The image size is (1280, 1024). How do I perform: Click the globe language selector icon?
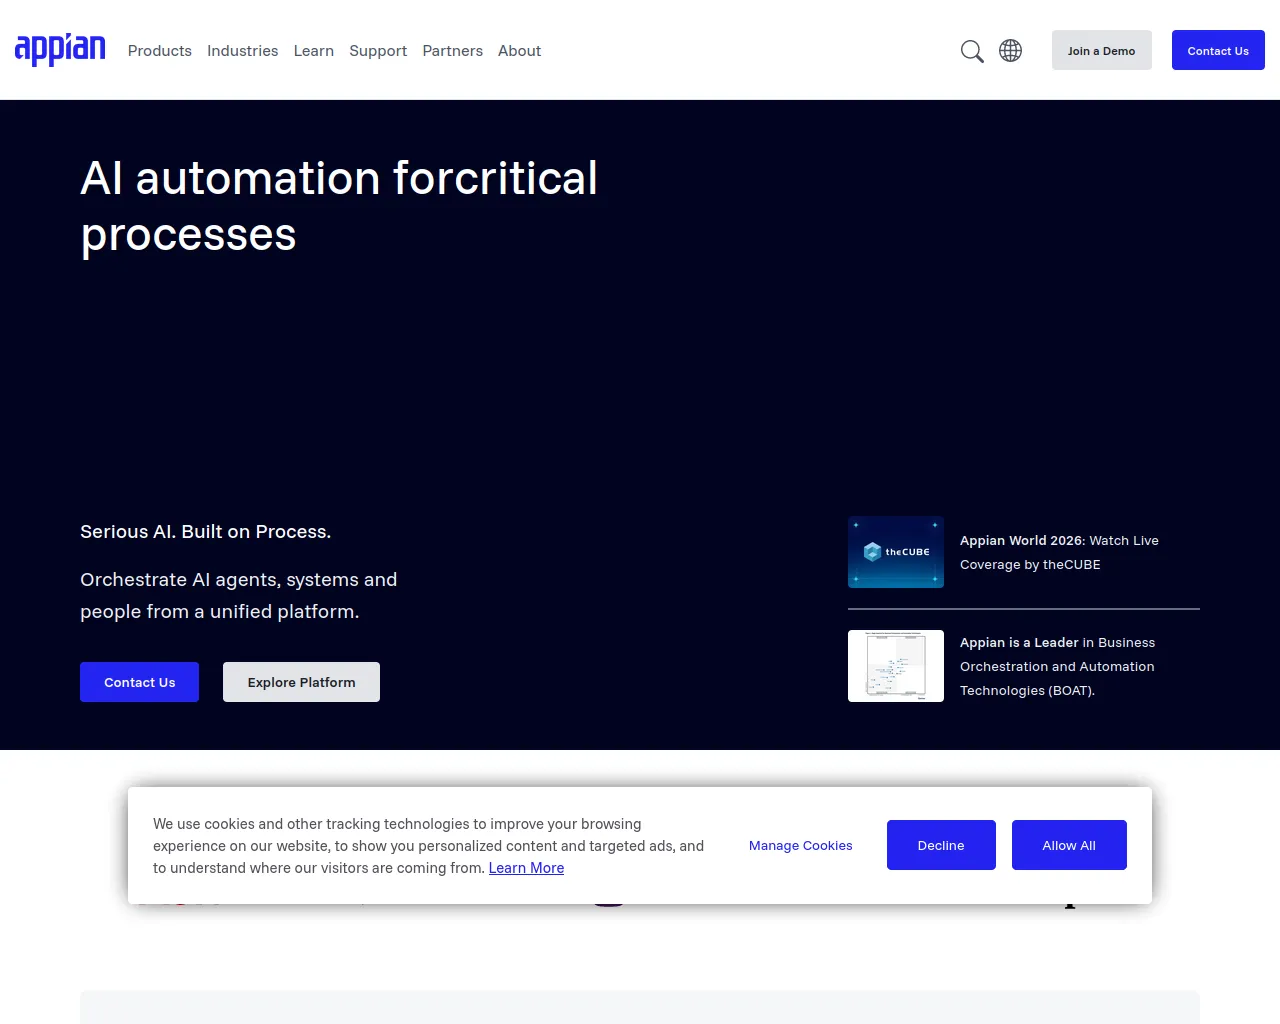pyautogui.click(x=1010, y=50)
